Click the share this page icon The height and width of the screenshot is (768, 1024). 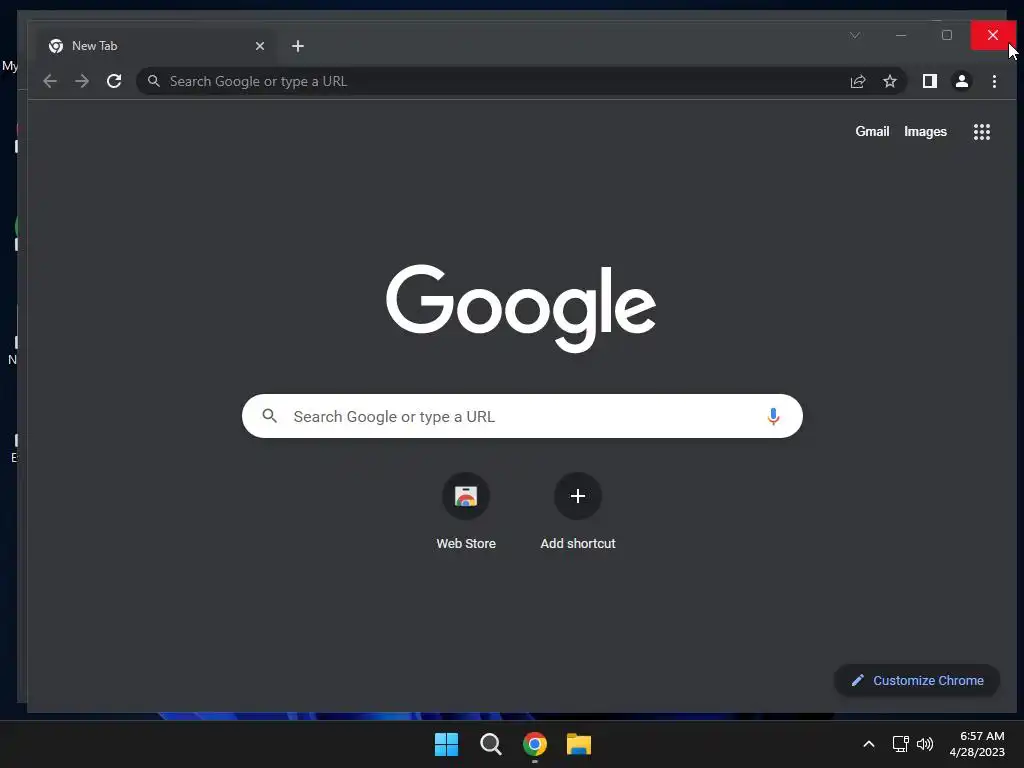point(857,81)
